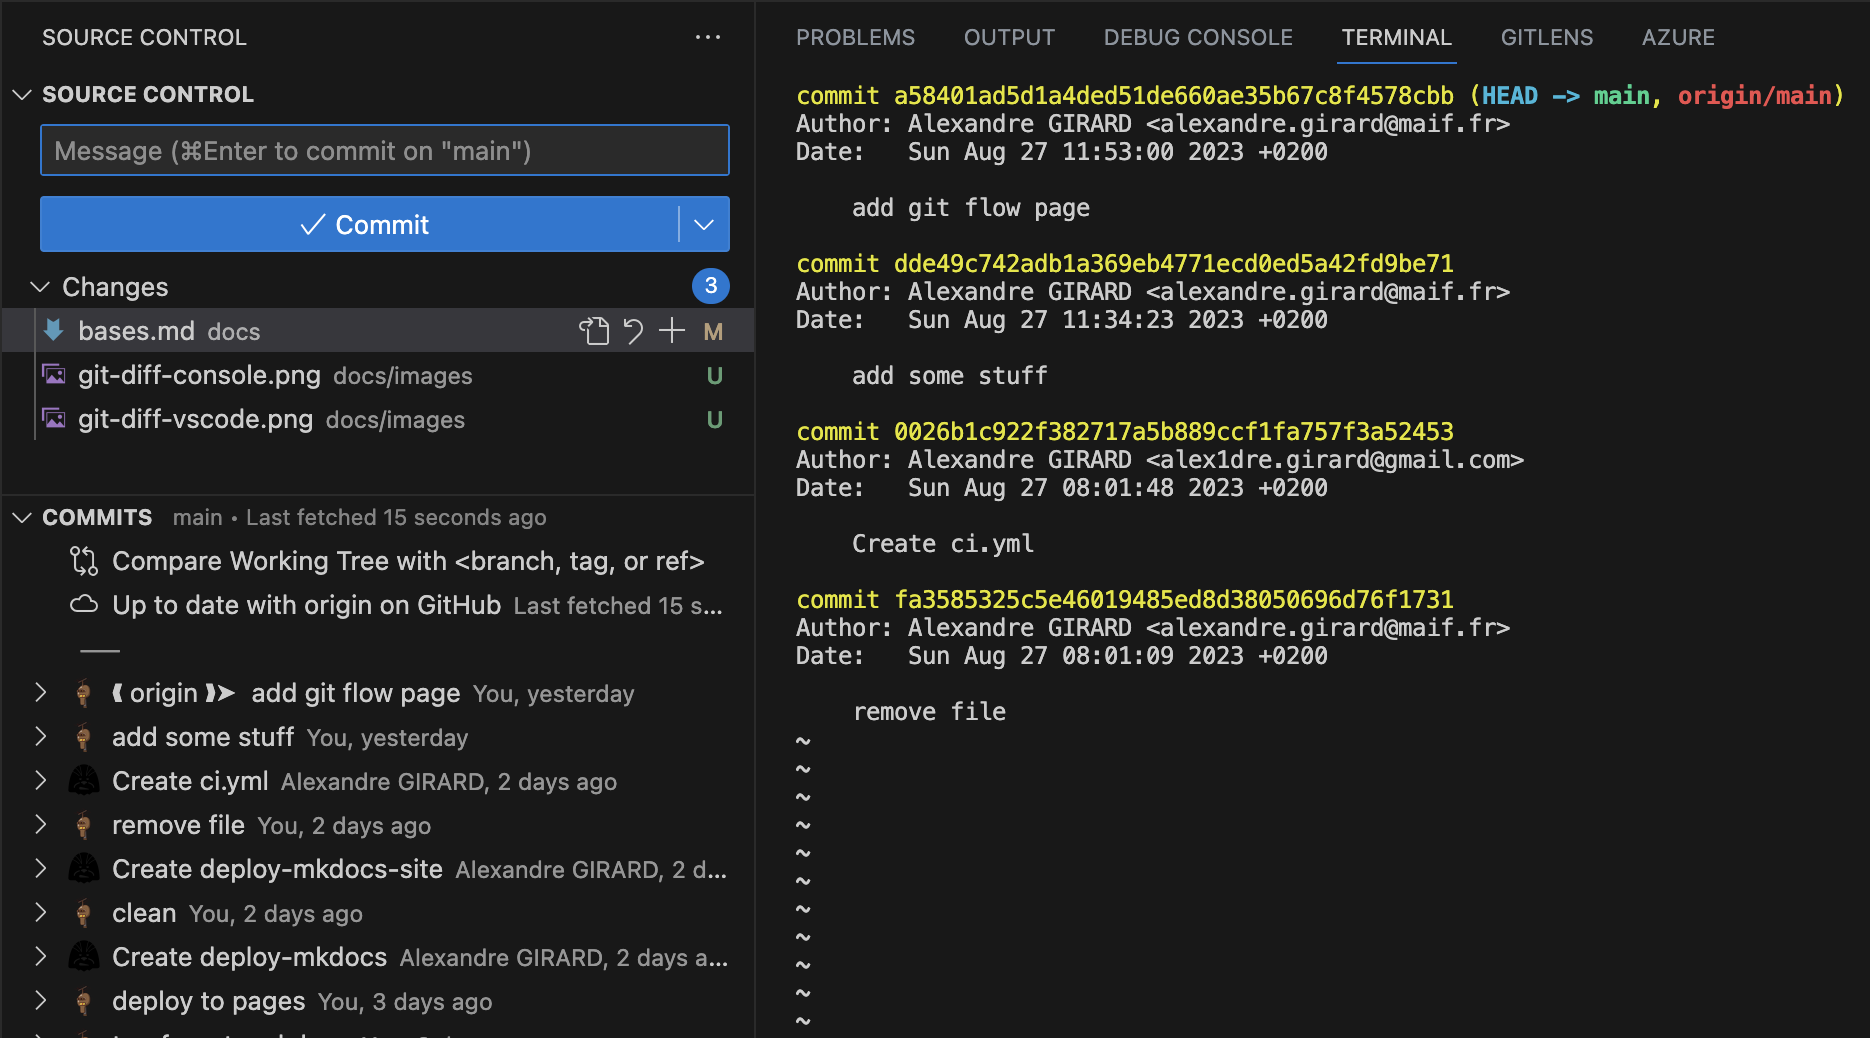Image resolution: width=1870 pixels, height=1038 pixels.
Task: Click 'add some stuff' commit title
Action: [203, 737]
